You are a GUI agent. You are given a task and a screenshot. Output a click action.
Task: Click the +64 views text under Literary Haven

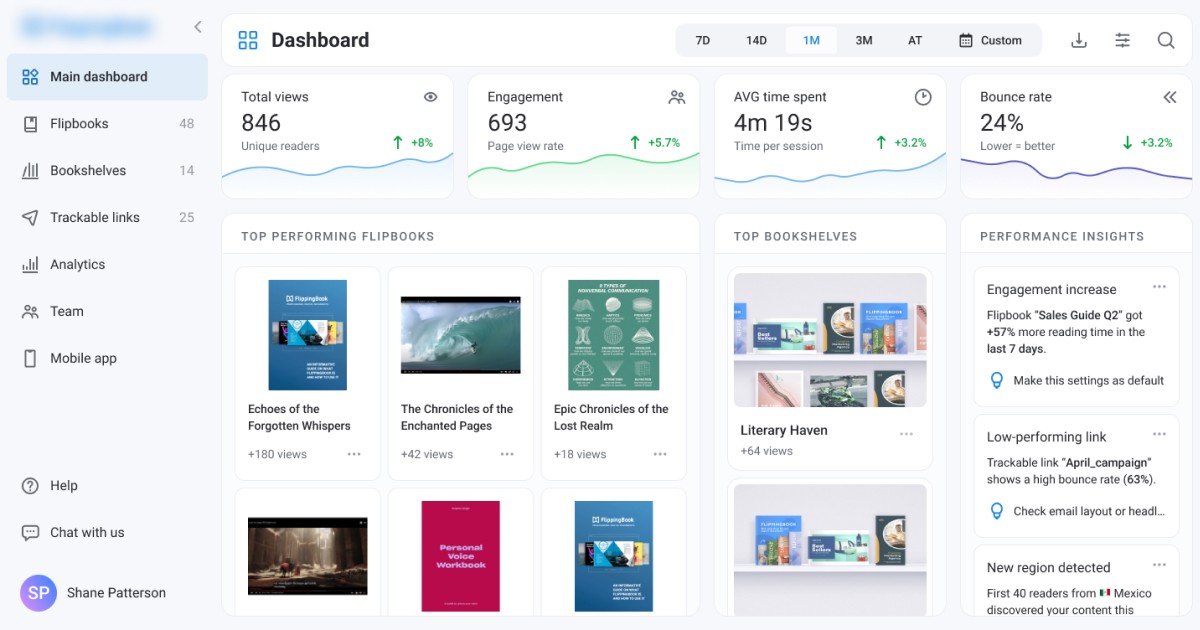pos(766,451)
